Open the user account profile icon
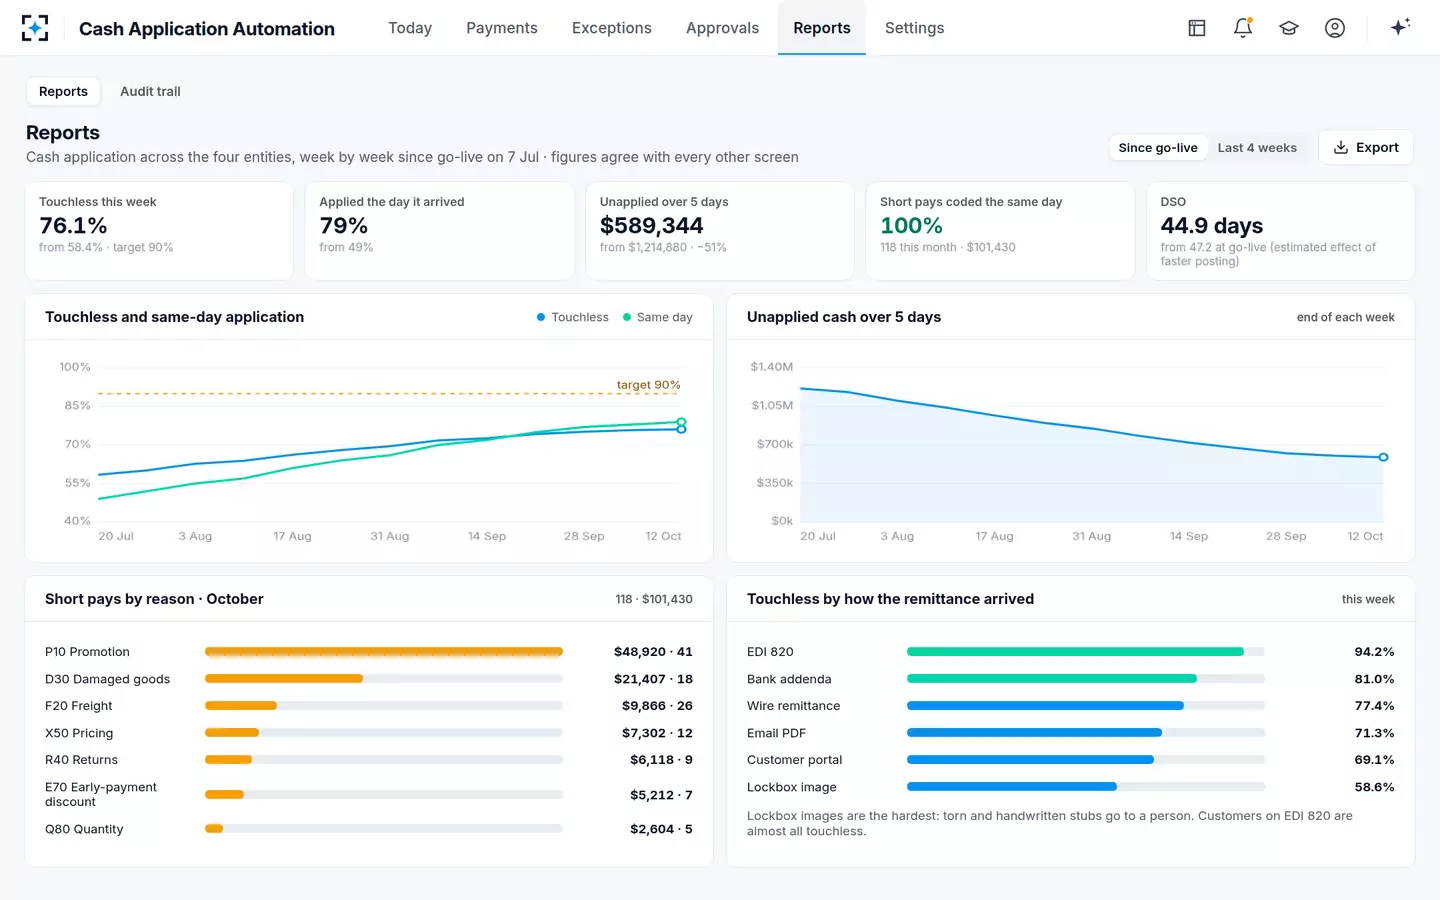The width and height of the screenshot is (1440, 900). click(x=1335, y=28)
